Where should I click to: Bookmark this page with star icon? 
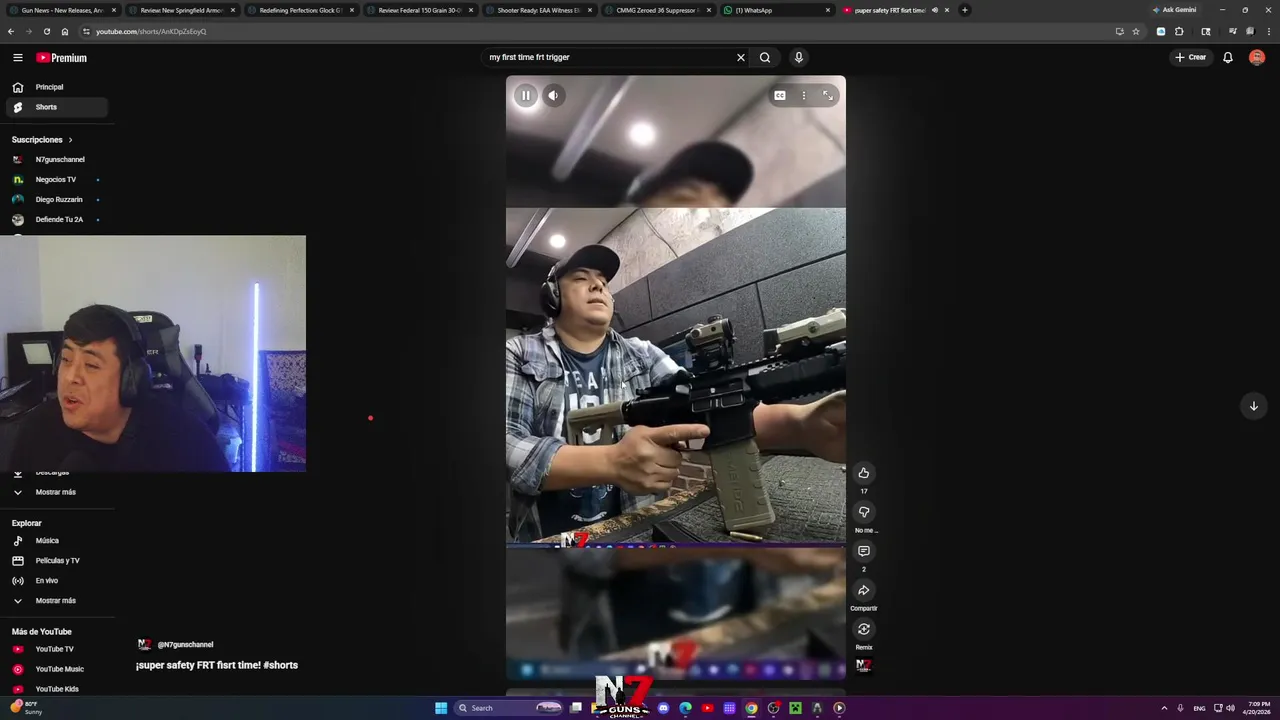pos(1136,31)
